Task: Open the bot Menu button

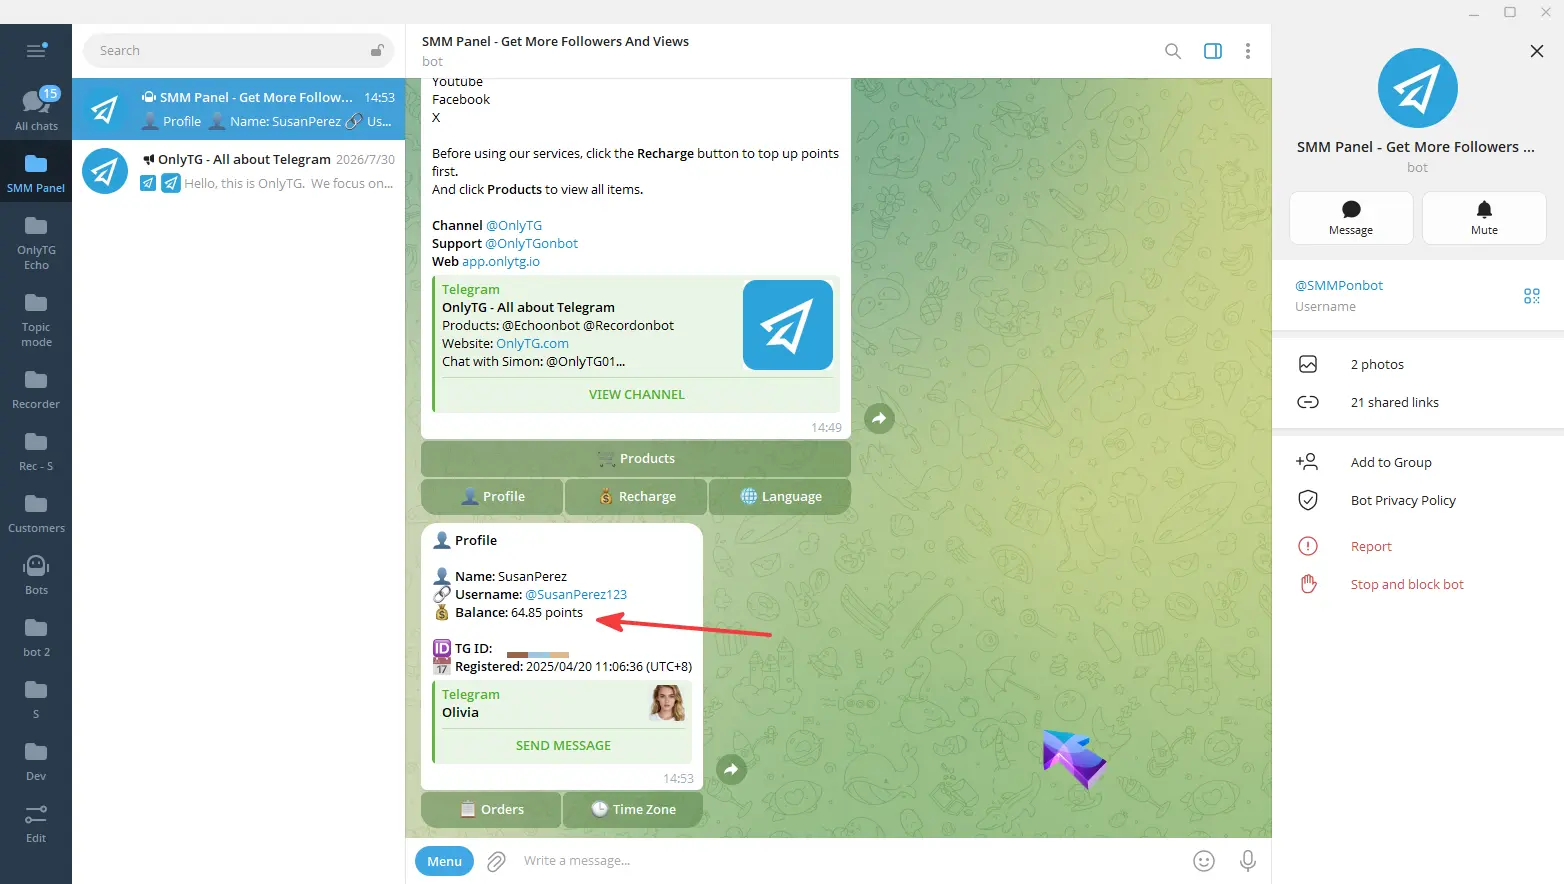Action: 444,861
